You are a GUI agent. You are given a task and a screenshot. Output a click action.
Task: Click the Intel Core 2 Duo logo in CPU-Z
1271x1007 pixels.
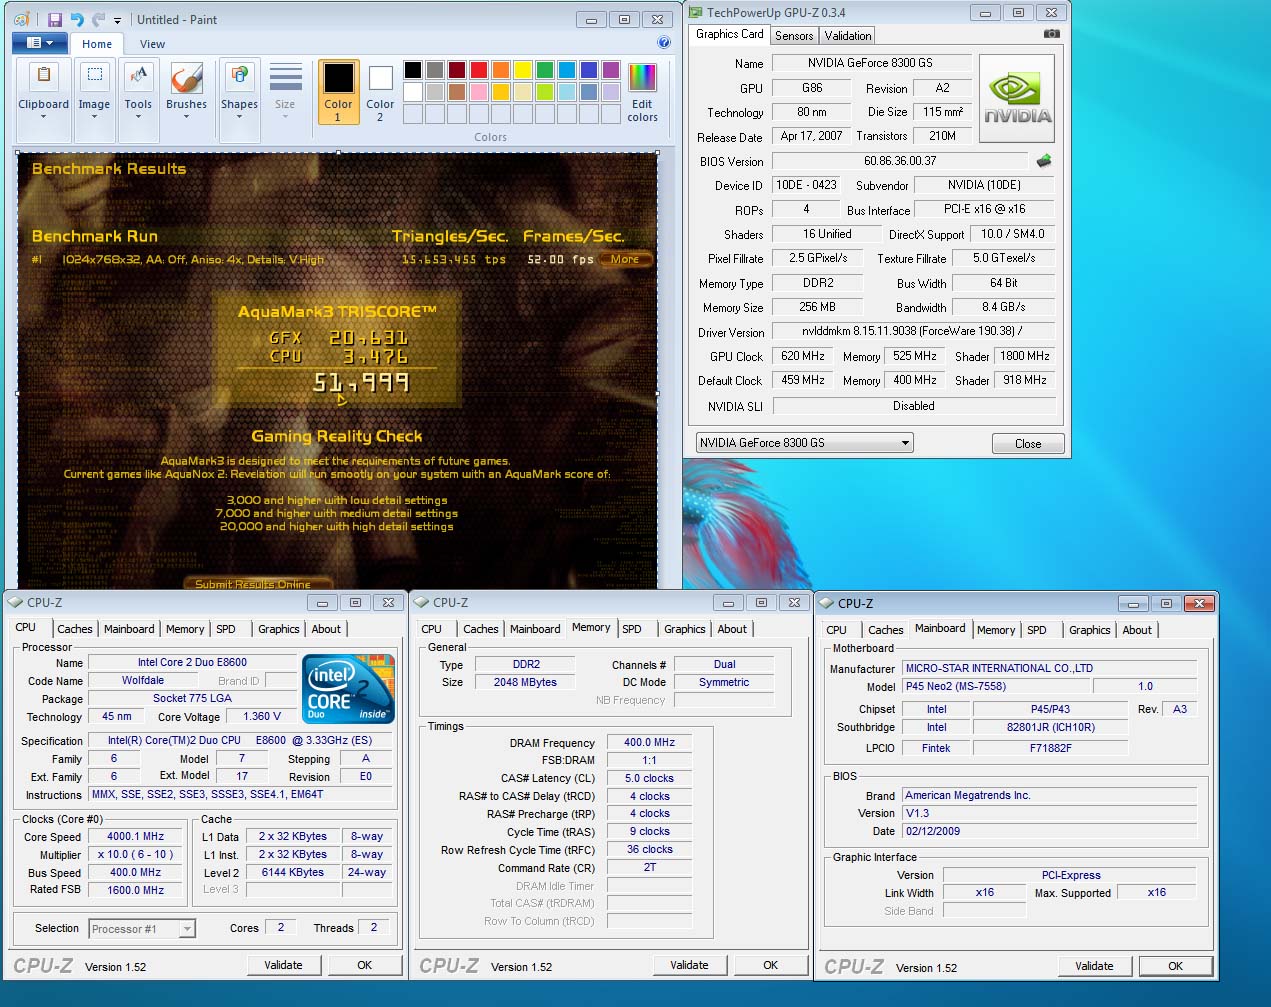(x=349, y=689)
